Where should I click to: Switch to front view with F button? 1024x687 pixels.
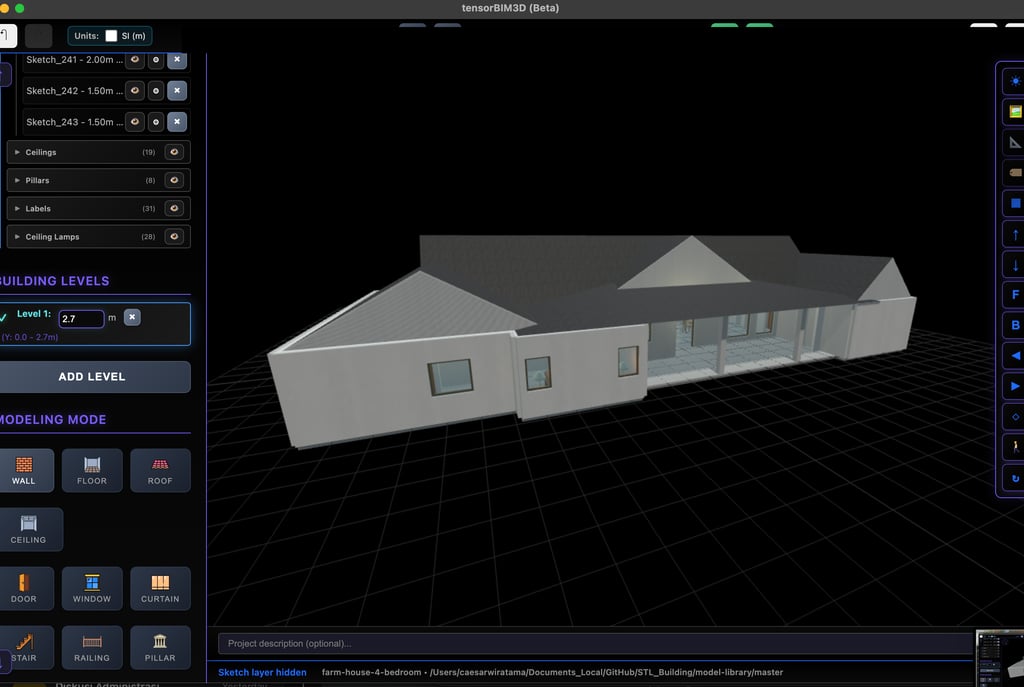point(1014,295)
